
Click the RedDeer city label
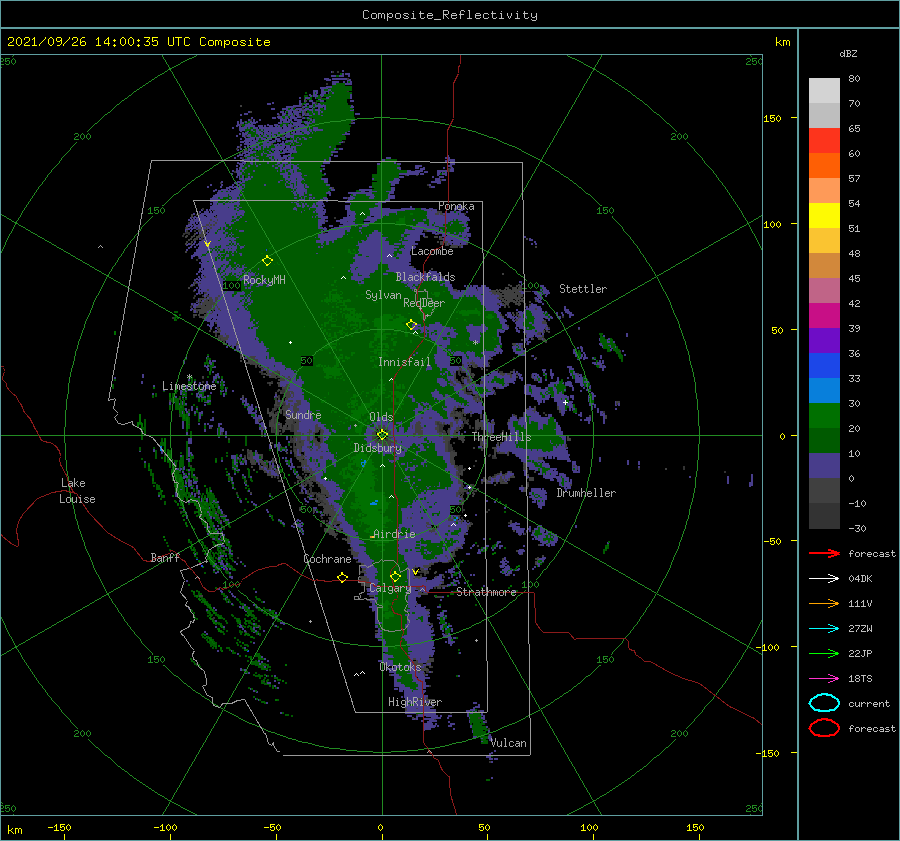point(424,303)
